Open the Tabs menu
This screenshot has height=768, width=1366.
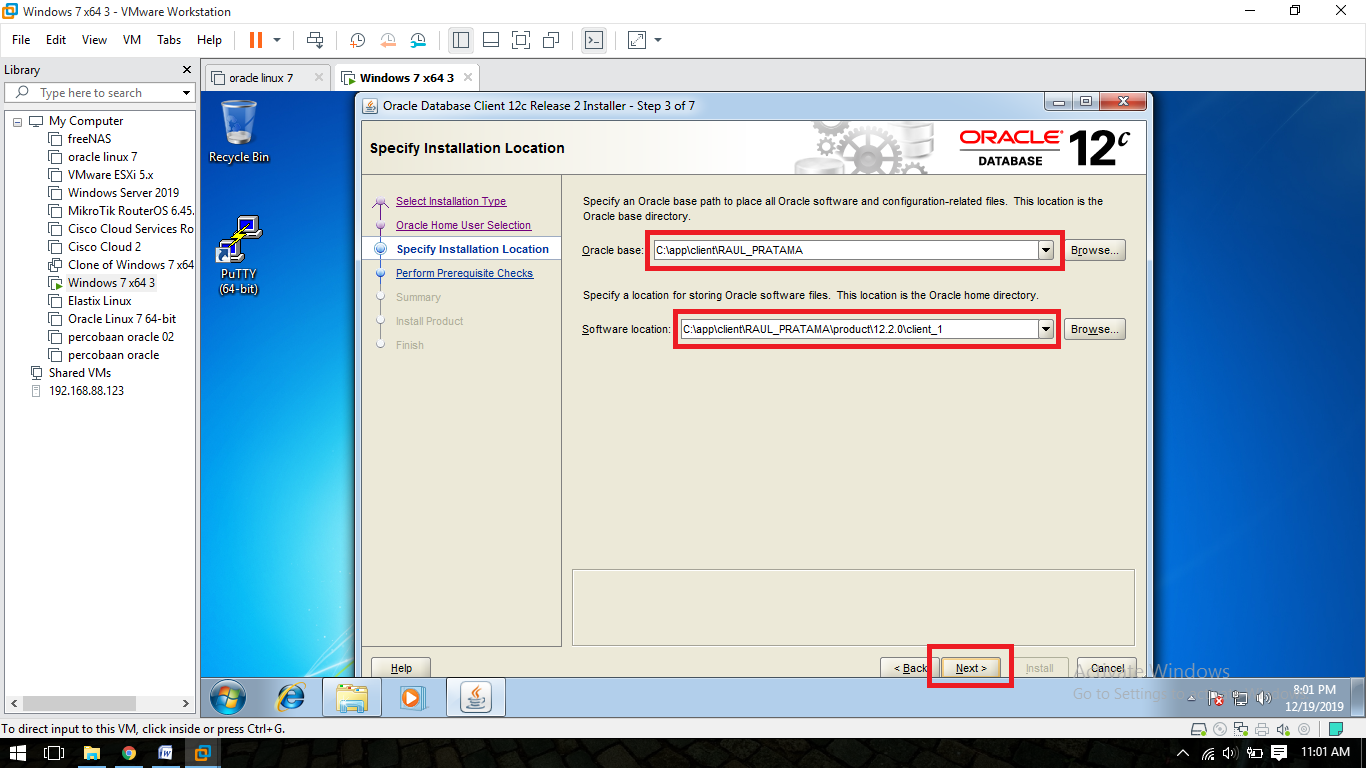[x=169, y=40]
